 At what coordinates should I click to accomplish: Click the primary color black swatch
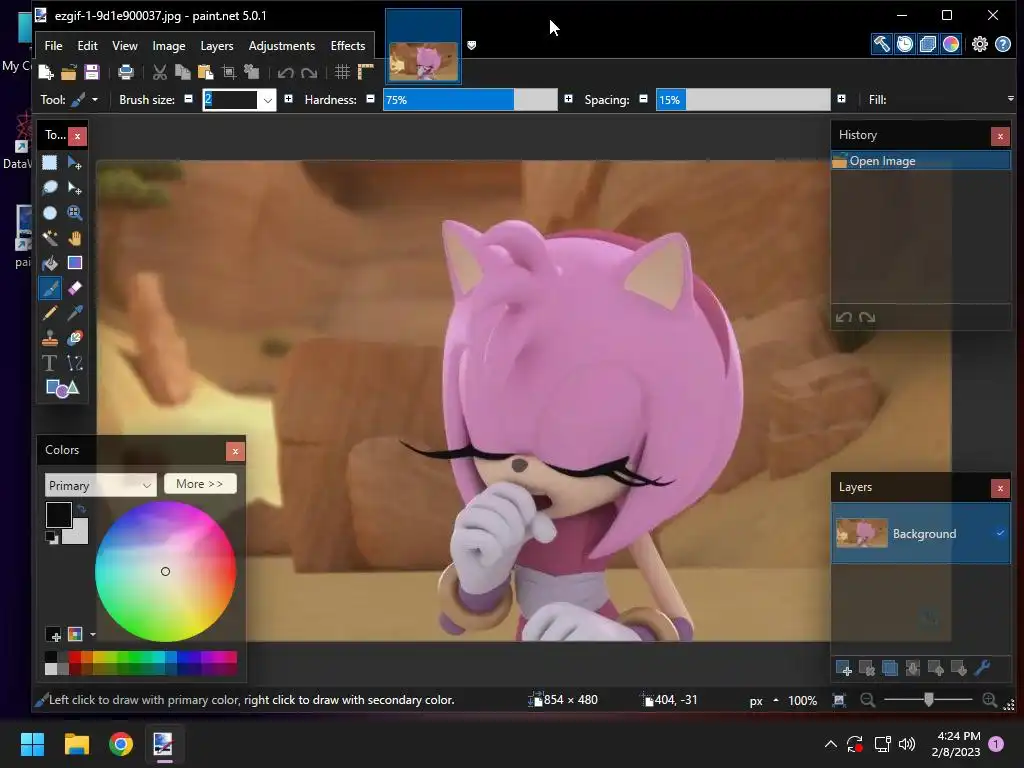pyautogui.click(x=58, y=514)
